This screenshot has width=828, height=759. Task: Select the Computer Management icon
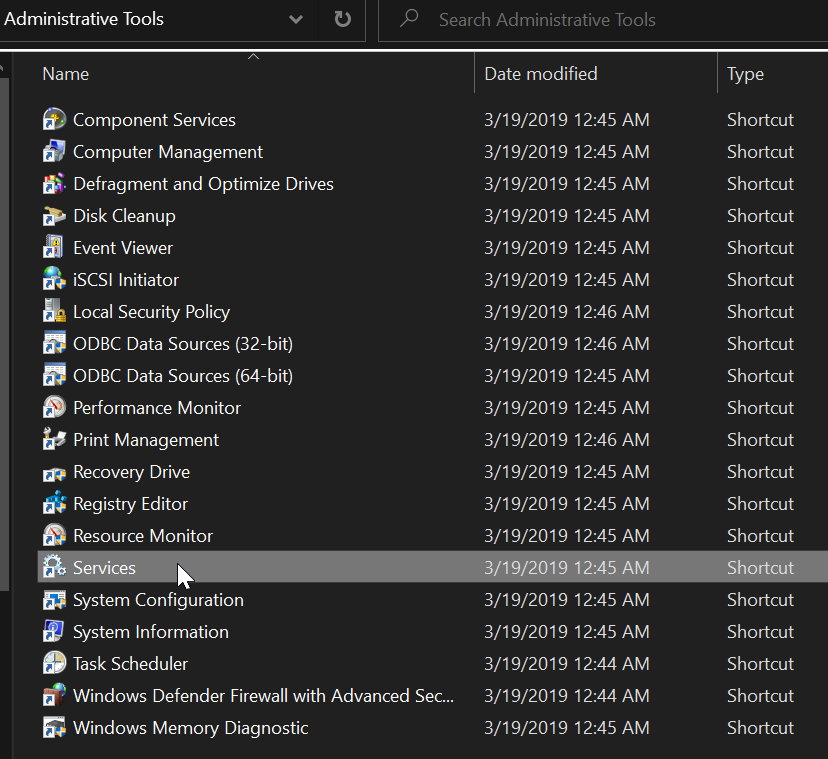(54, 152)
